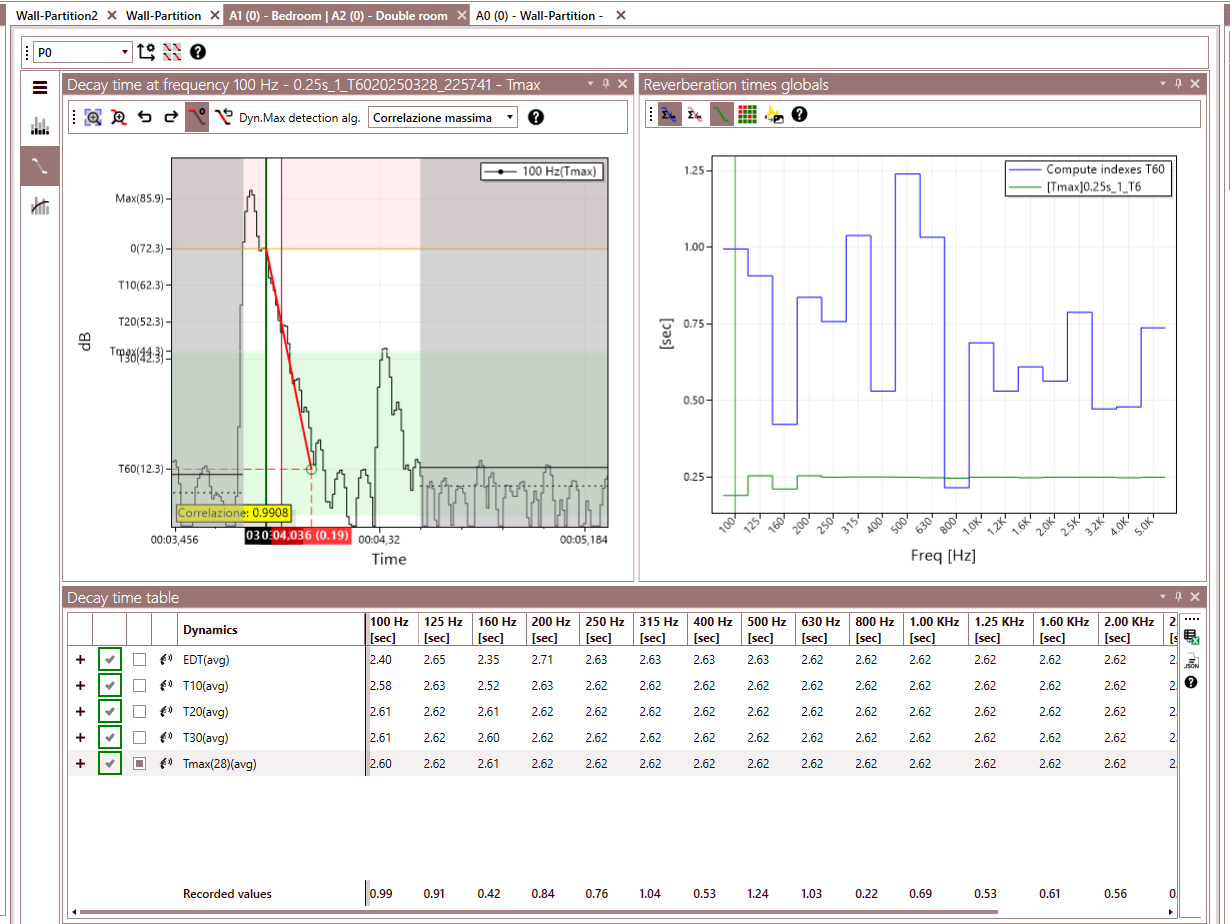Redo with the right-curved arrow icon
This screenshot has height=924, width=1230.
pos(171,117)
